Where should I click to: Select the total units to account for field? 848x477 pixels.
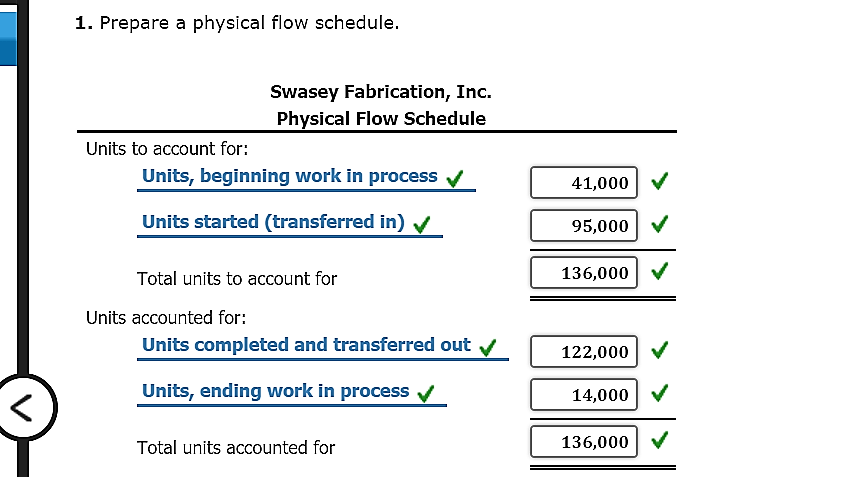pyautogui.click(x=584, y=273)
